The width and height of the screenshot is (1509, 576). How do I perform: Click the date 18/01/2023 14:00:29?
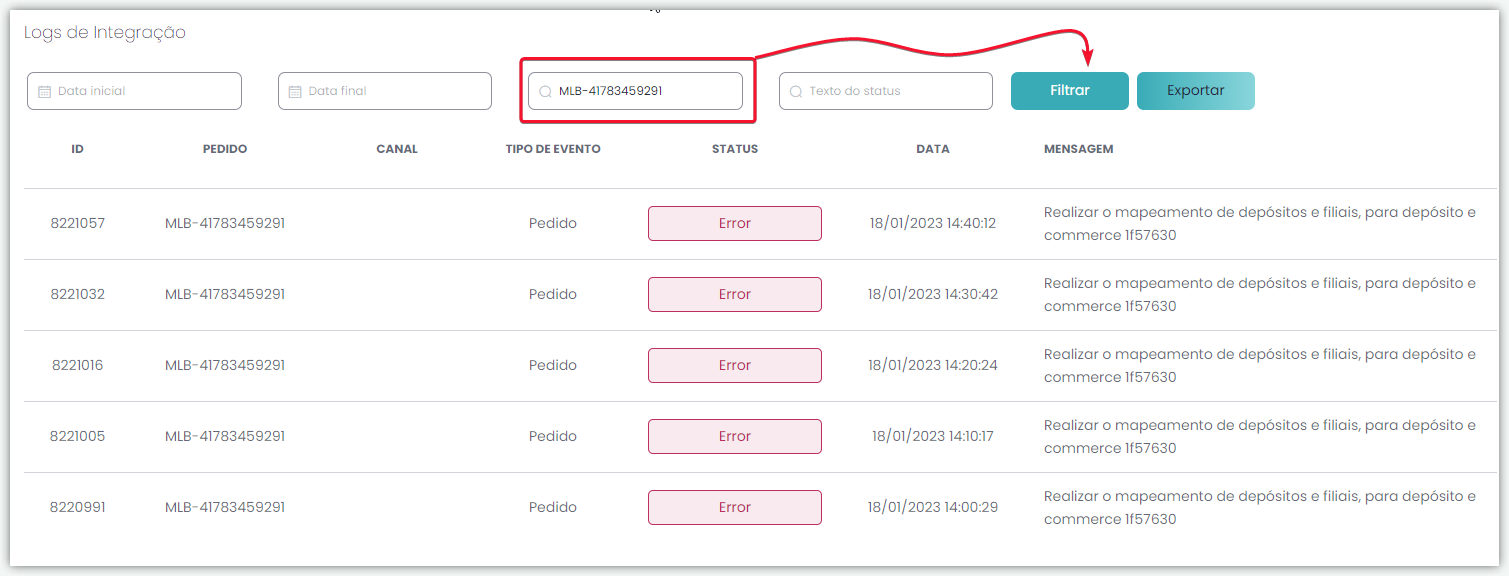pyautogui.click(x=933, y=507)
